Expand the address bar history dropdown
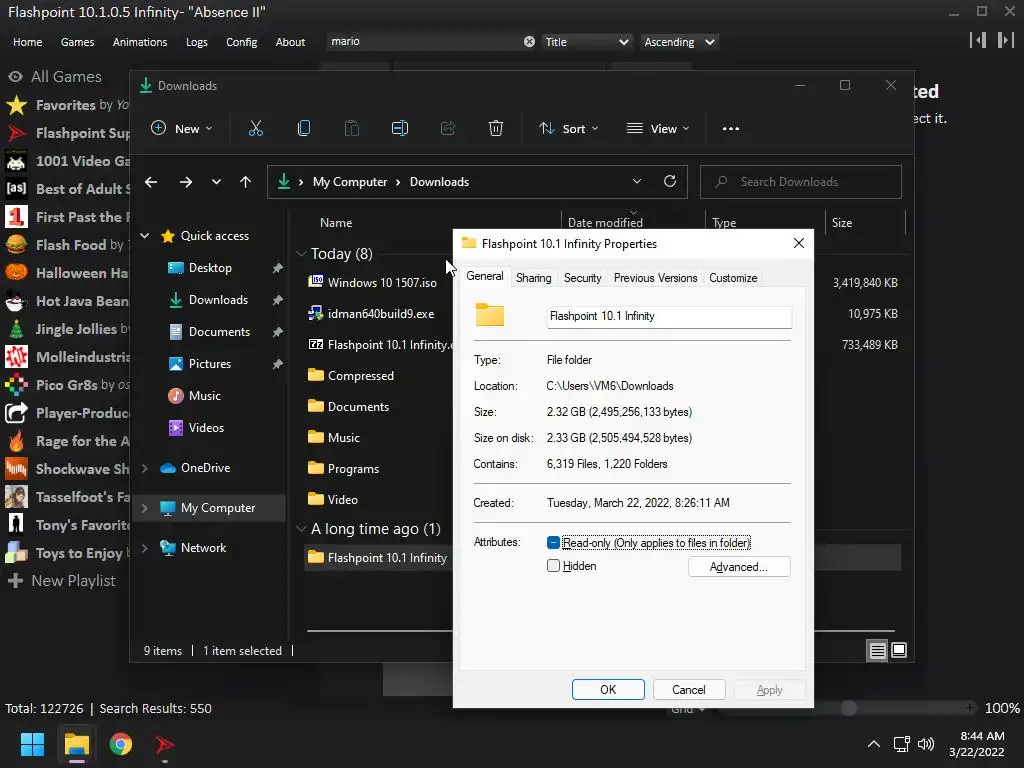The image size is (1024, 768). 637,182
